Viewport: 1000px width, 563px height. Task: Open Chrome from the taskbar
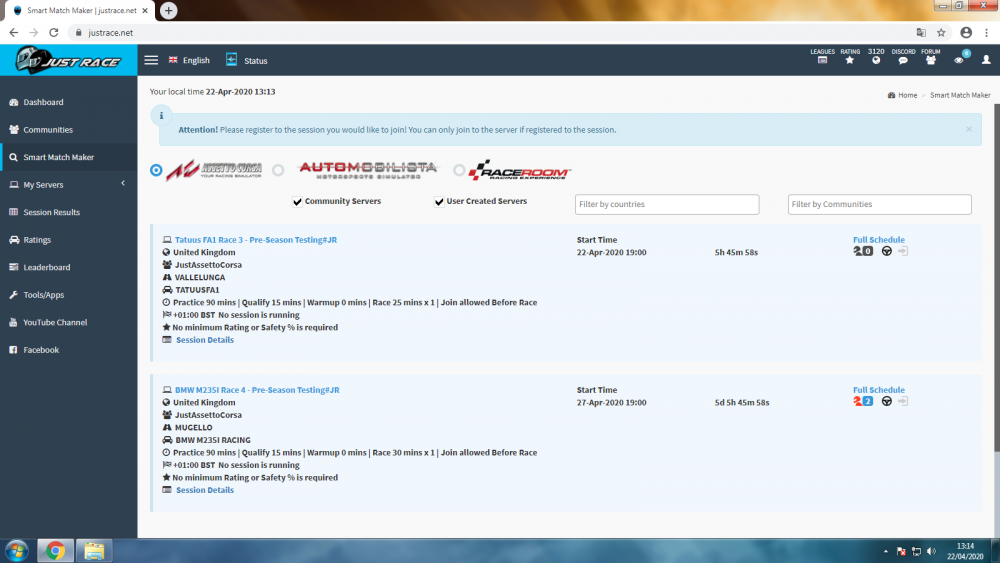pyautogui.click(x=55, y=550)
